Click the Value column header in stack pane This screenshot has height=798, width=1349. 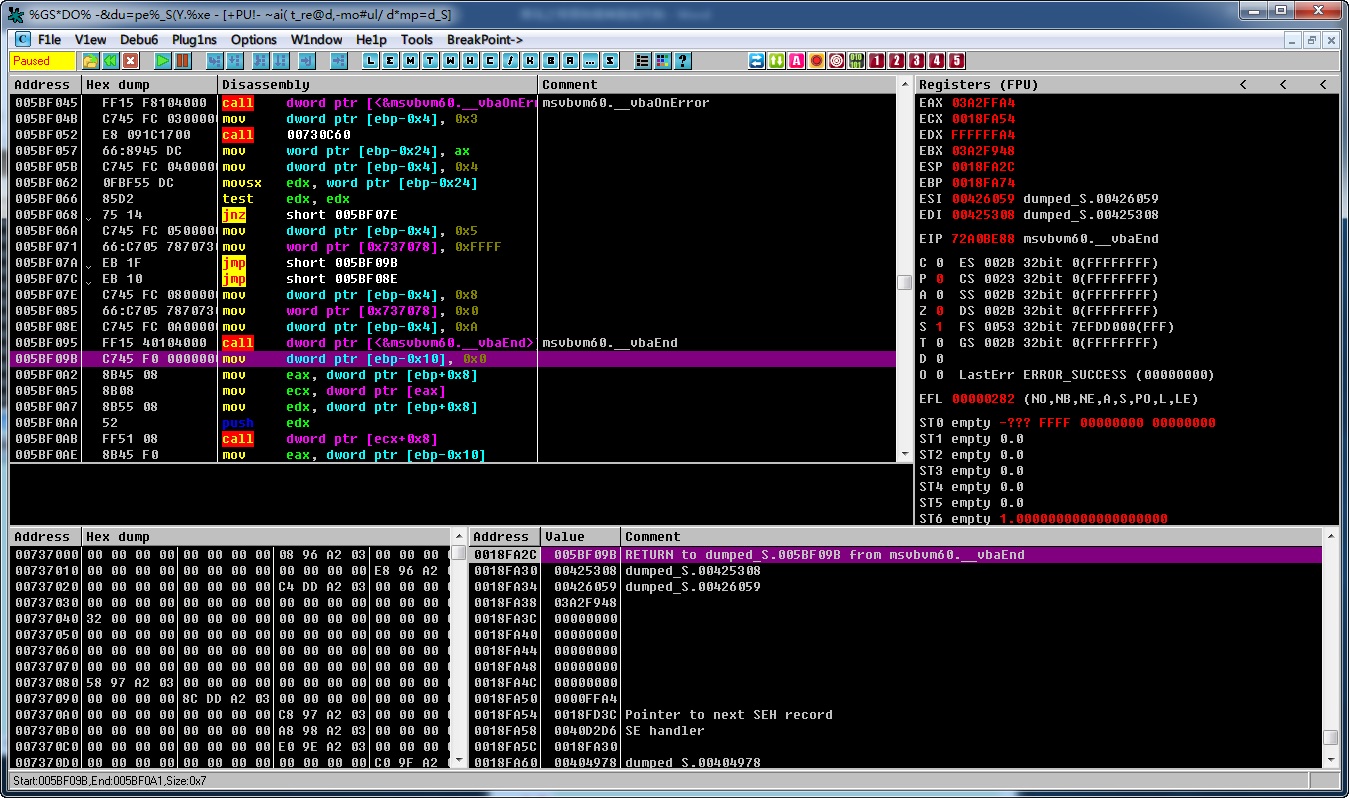(580, 537)
